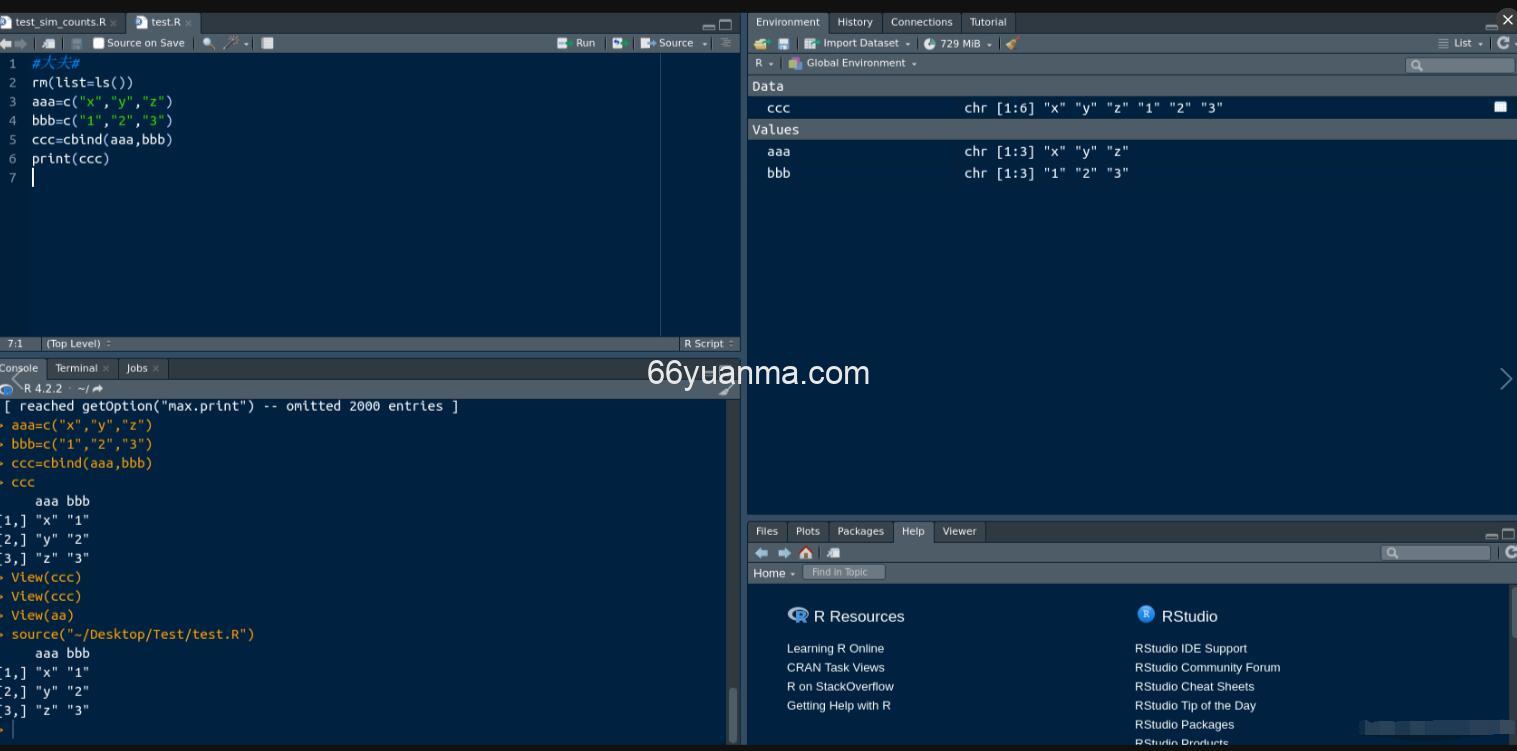Click the Help pane back arrow
The image size is (1517, 751).
click(x=762, y=553)
